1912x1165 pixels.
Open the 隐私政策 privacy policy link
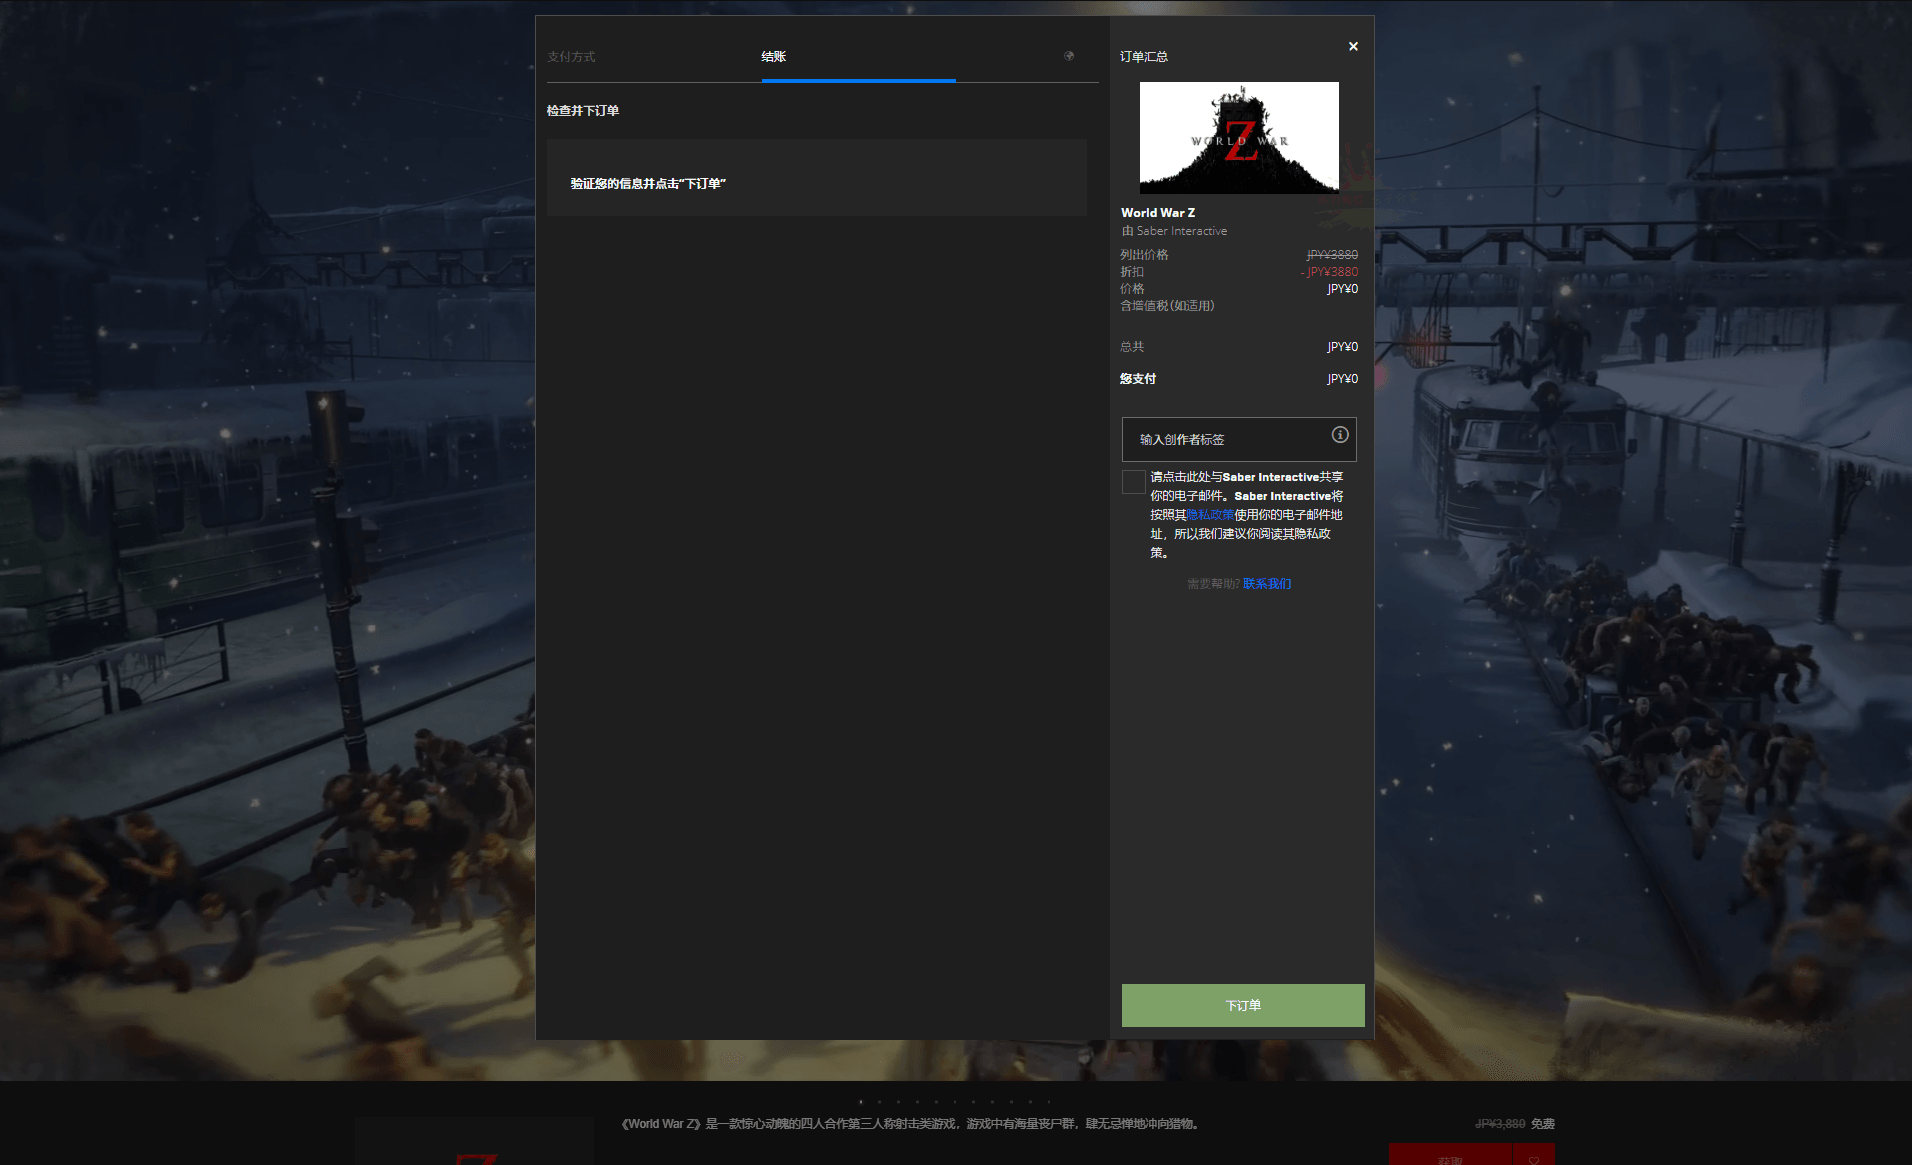(x=1209, y=515)
